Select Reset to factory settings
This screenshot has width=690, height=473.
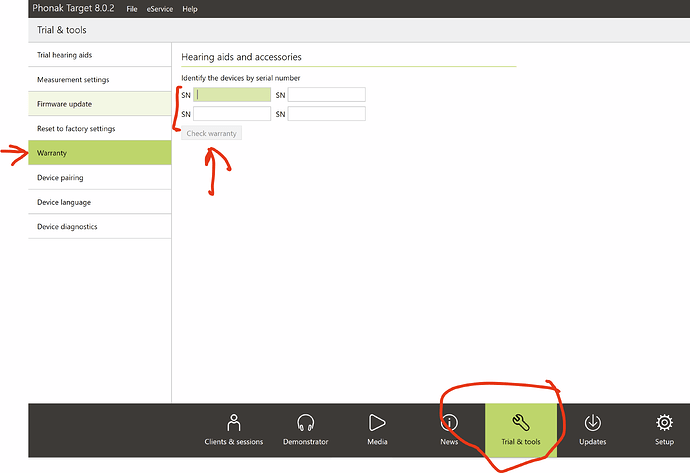[100, 128]
